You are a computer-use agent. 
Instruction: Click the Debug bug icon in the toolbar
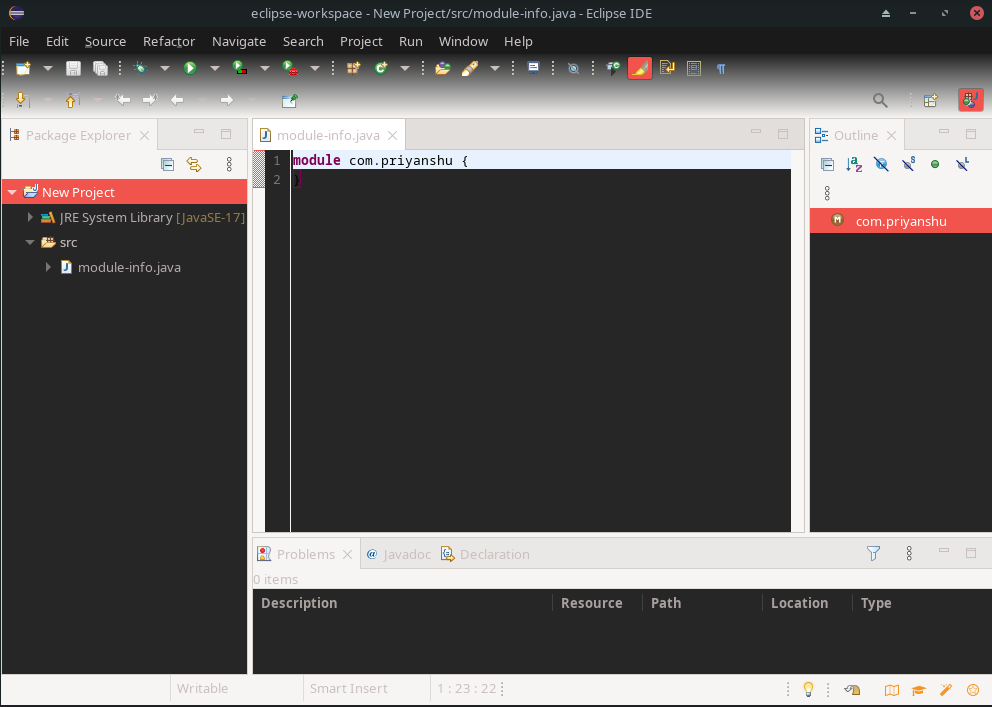(x=140, y=68)
